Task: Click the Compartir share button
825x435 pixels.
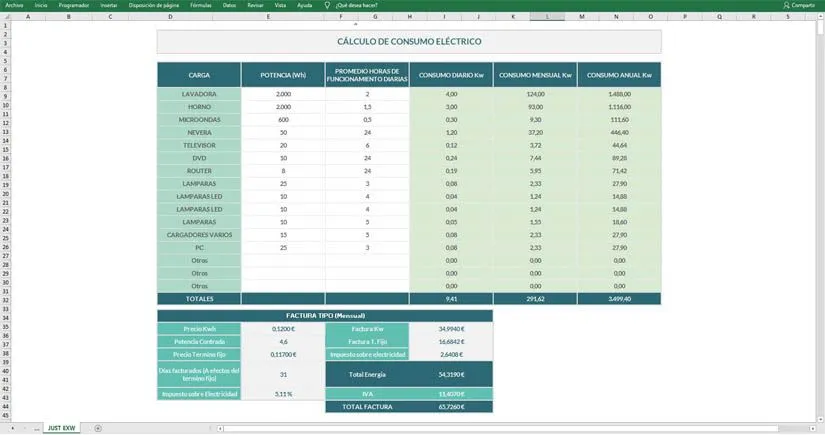Action: (796, 5)
